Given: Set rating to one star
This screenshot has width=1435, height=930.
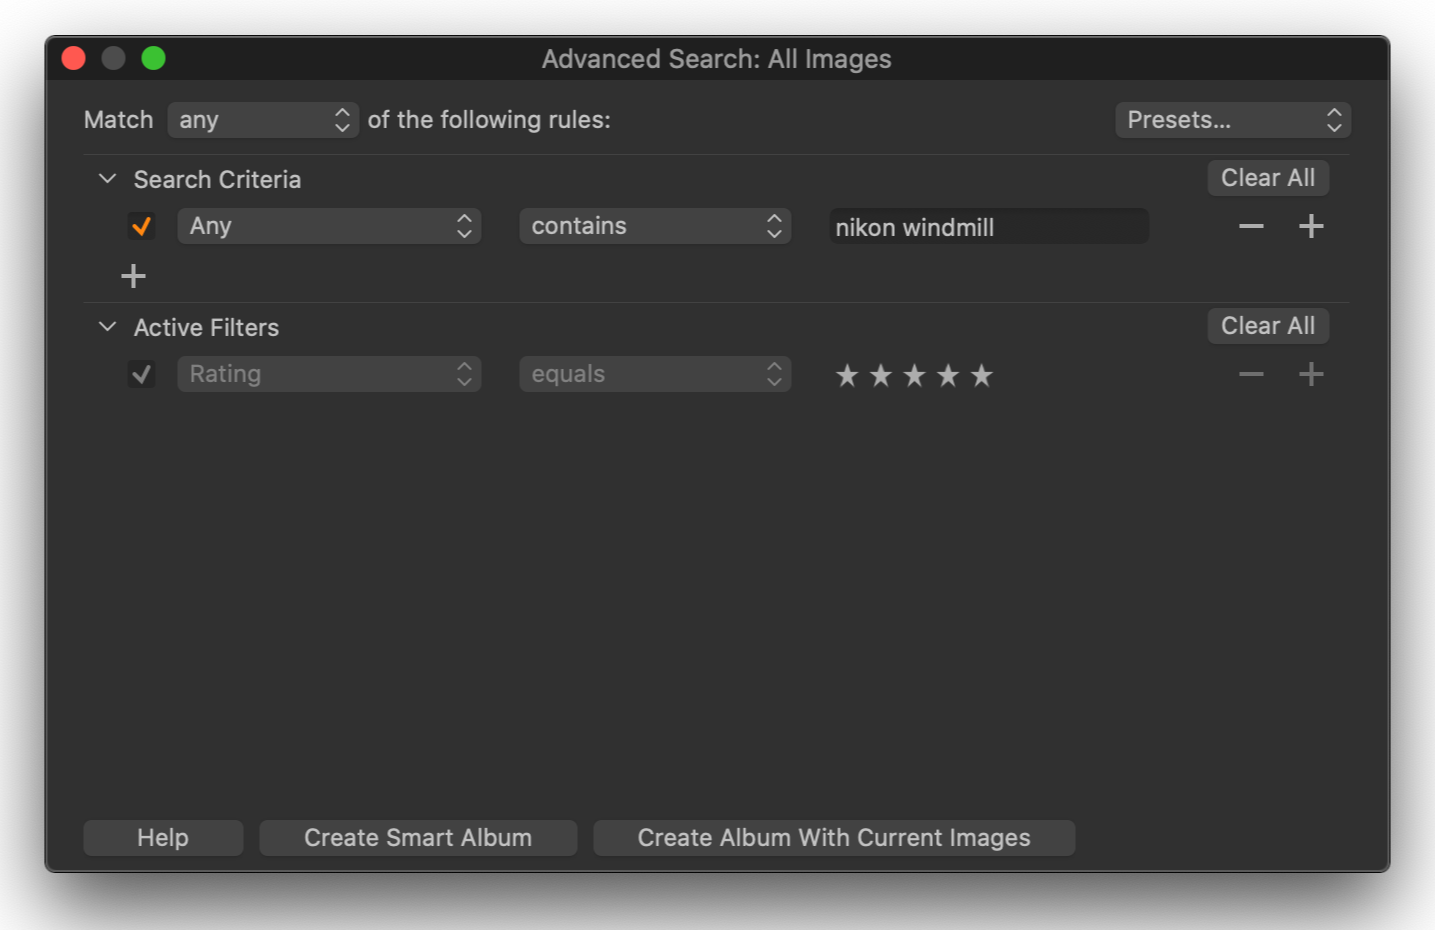Looking at the screenshot, I should point(847,376).
